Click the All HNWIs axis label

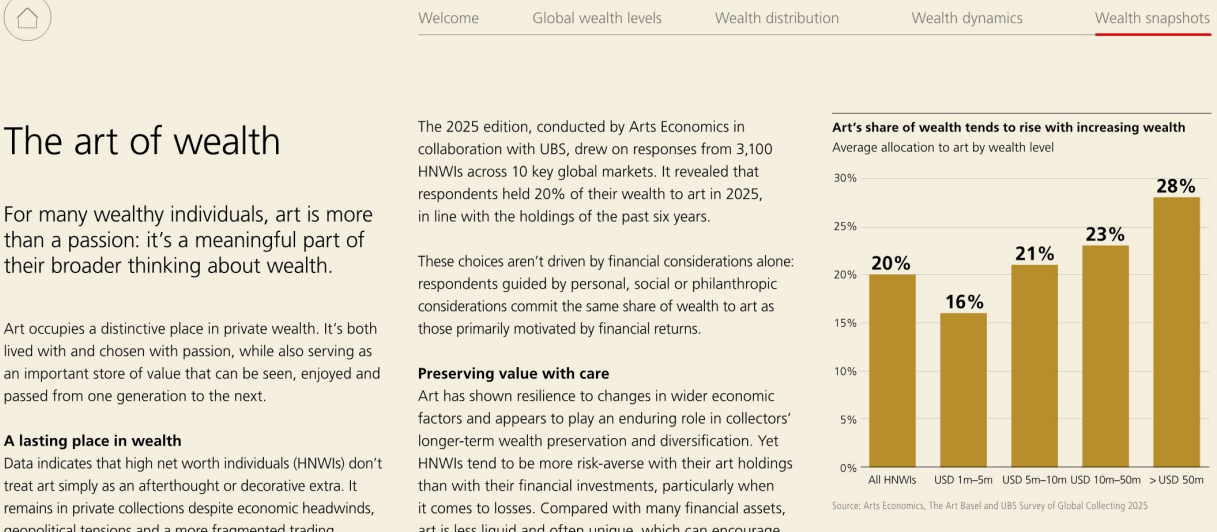pyautogui.click(x=893, y=479)
